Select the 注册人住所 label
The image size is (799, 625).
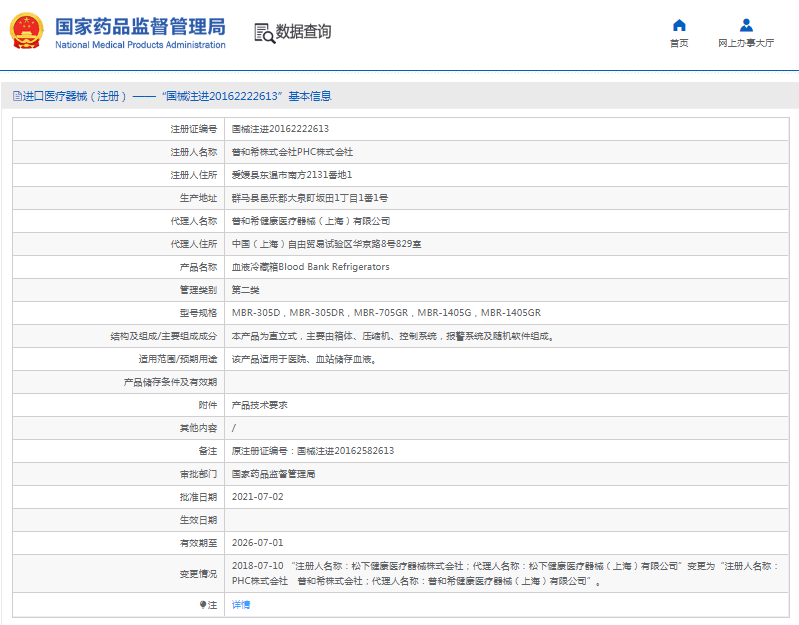(x=194, y=175)
